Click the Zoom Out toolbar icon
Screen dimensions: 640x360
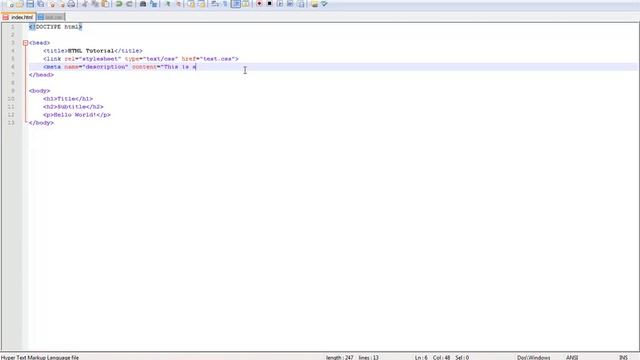click(178, 4)
